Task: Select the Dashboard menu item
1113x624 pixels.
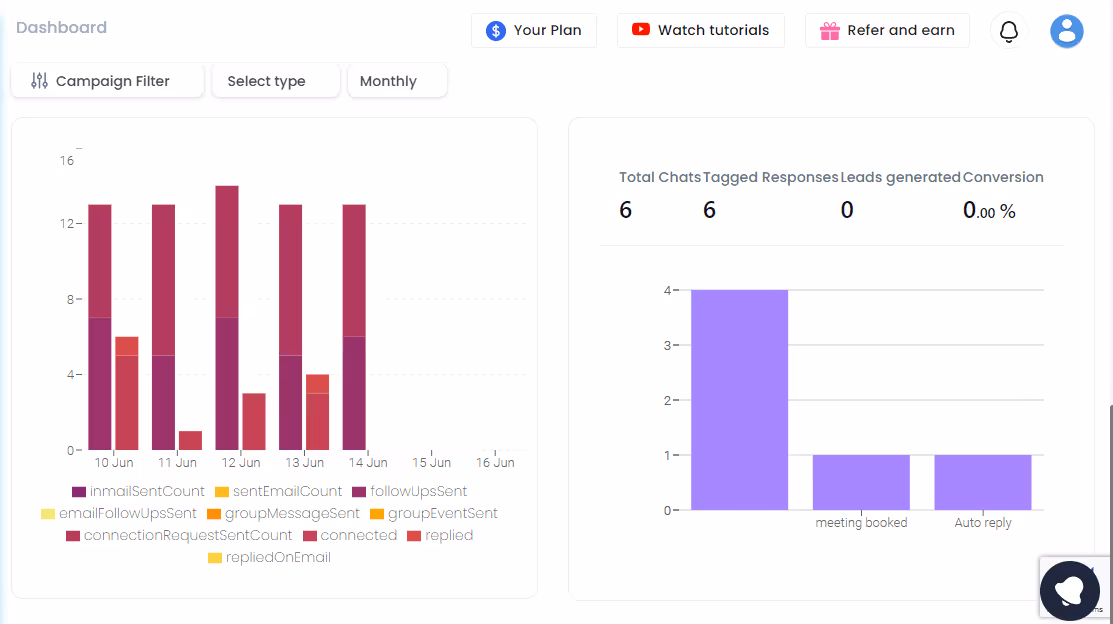Action: coord(61,27)
